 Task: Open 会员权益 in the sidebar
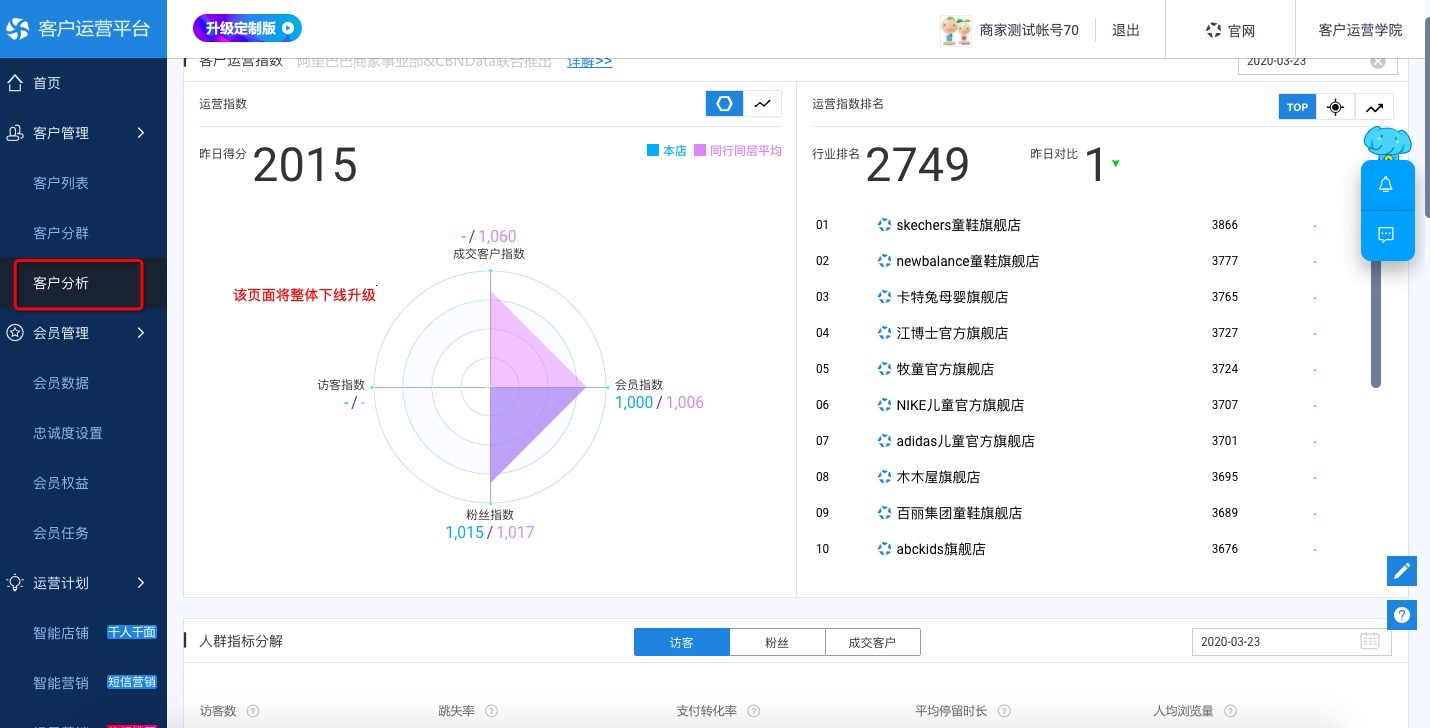(x=61, y=483)
